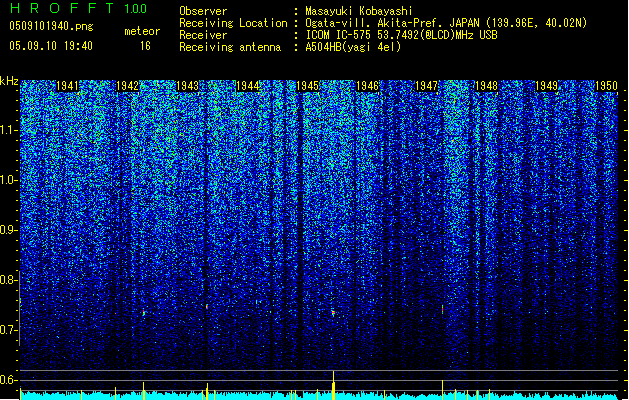Click the filename 0509101940.png
629x400 pixels.
click(51, 27)
